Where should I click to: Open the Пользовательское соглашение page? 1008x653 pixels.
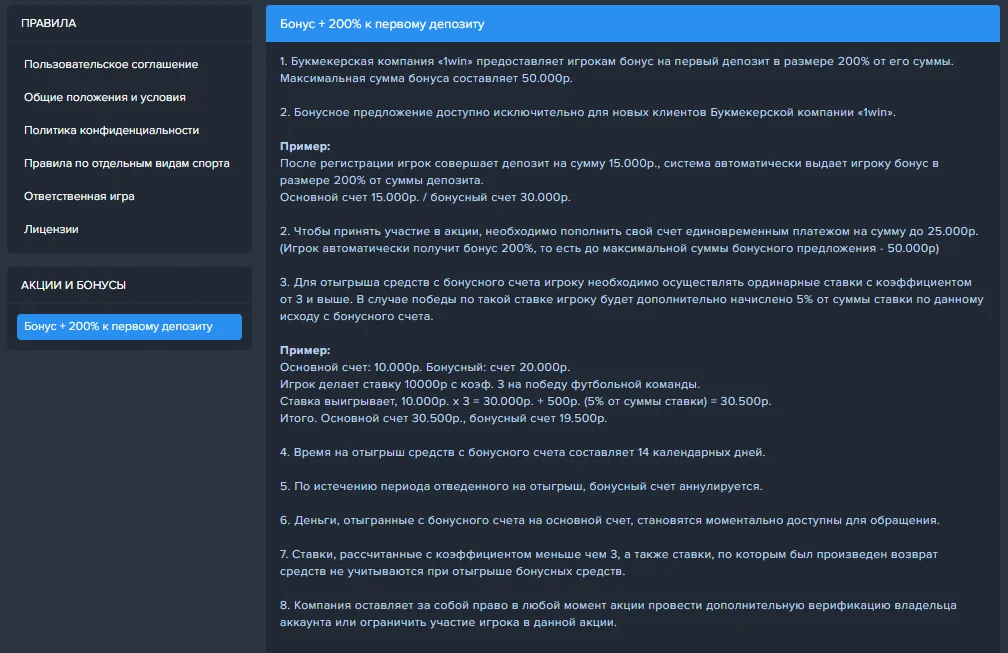coord(111,65)
